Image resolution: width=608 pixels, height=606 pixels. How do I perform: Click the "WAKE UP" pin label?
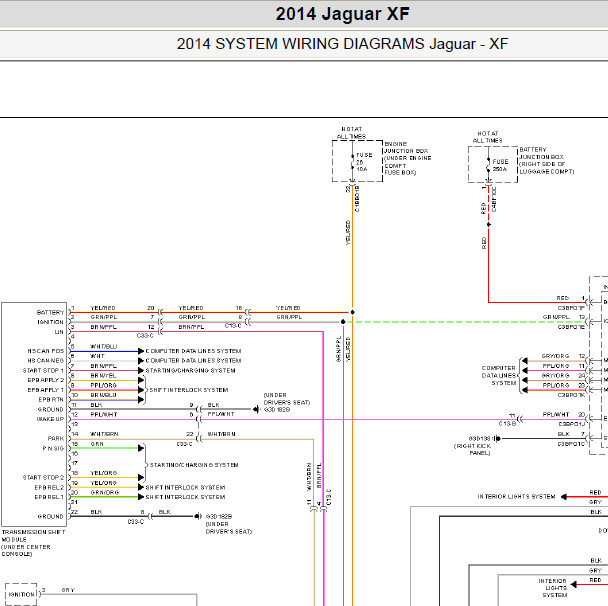click(x=50, y=419)
